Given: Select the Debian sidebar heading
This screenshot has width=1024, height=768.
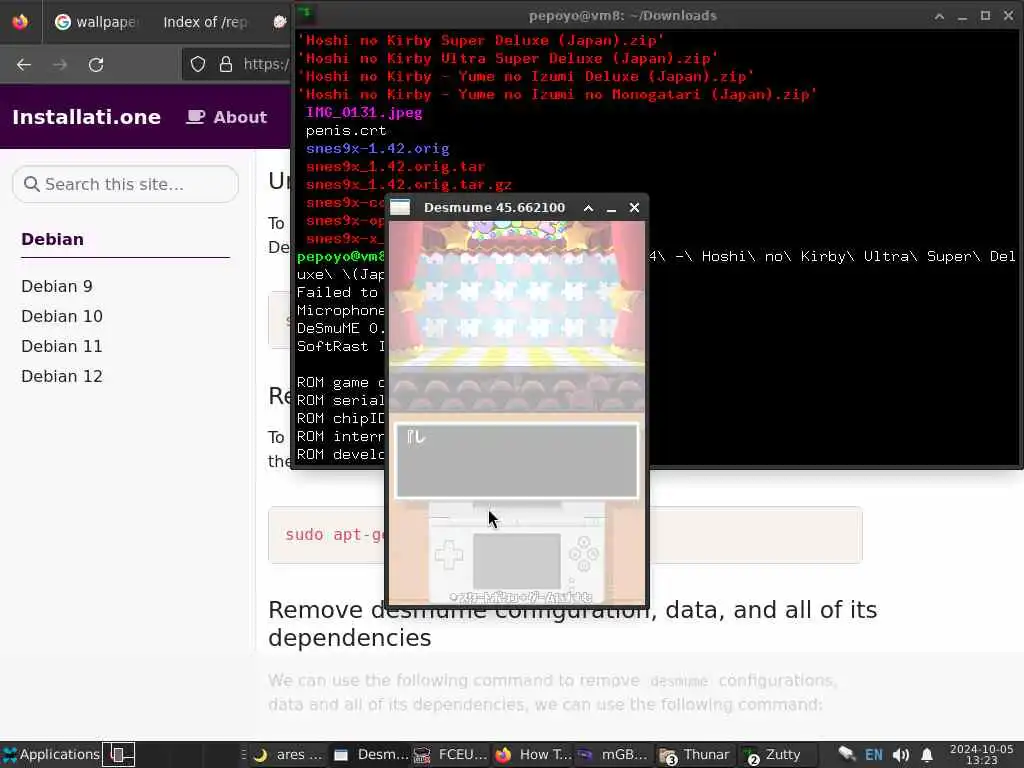Looking at the screenshot, I should tap(52, 239).
